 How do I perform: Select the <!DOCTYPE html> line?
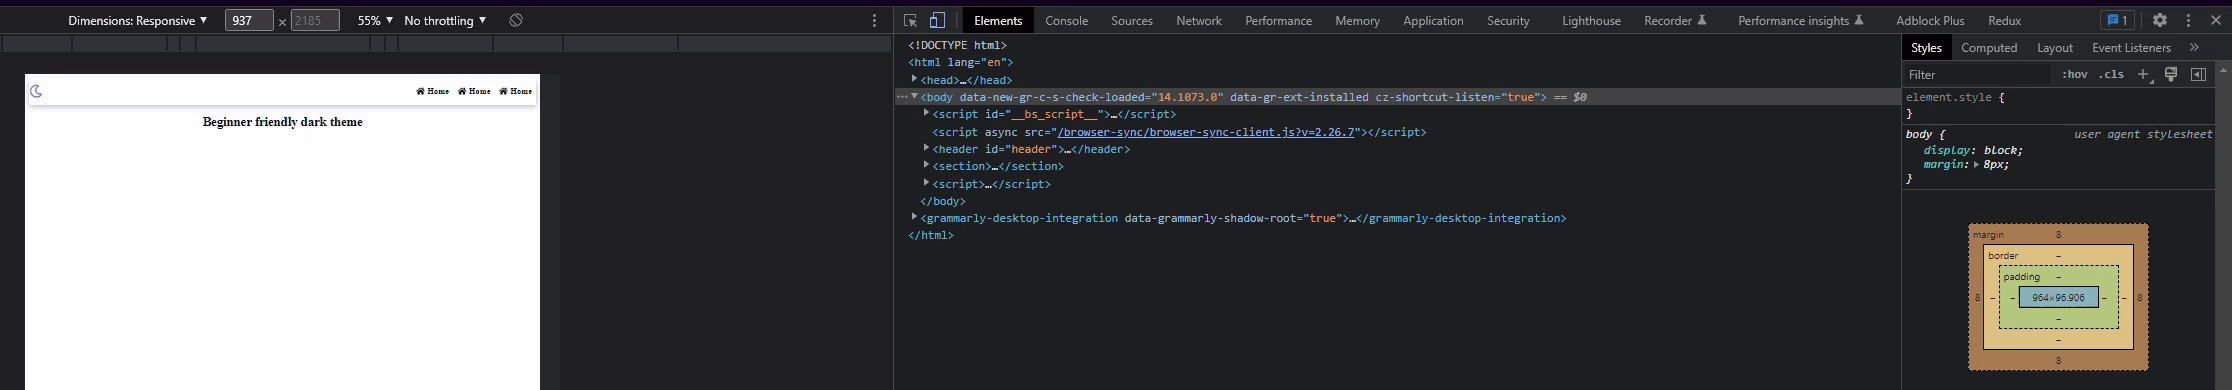pos(957,45)
